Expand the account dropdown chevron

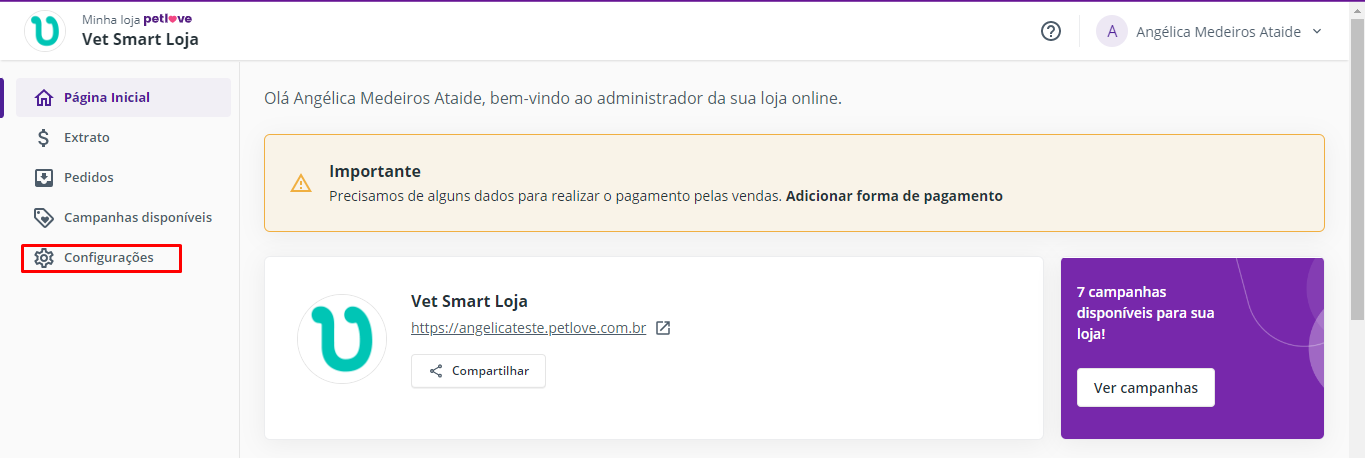pyautogui.click(x=1317, y=31)
